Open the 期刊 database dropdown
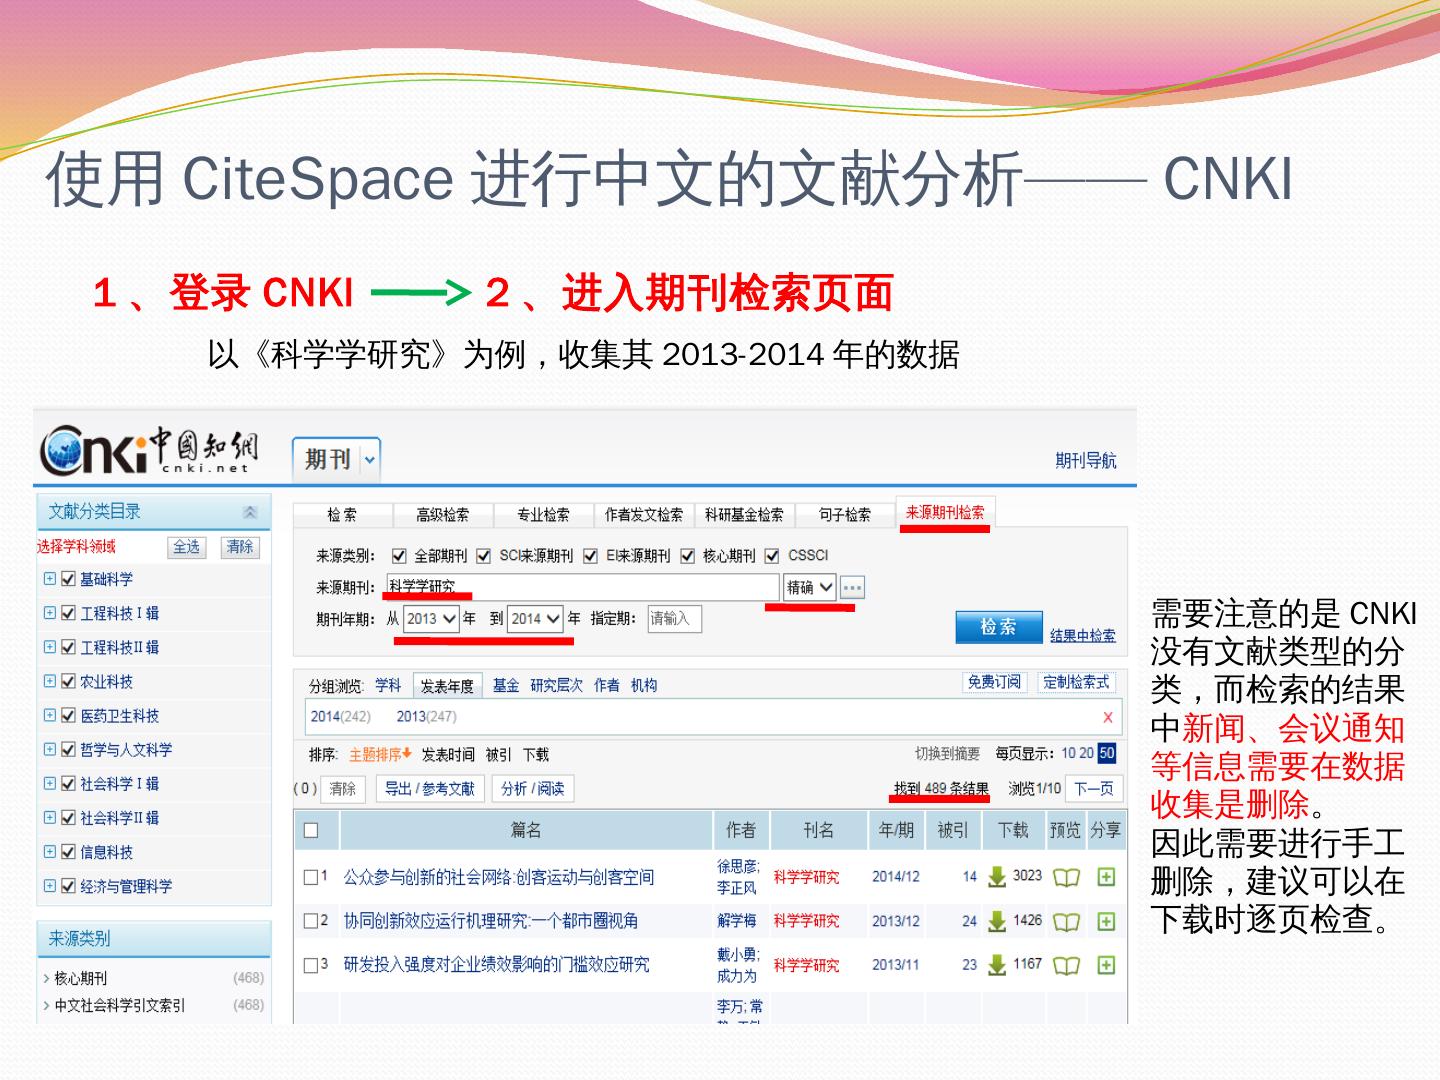 point(369,460)
